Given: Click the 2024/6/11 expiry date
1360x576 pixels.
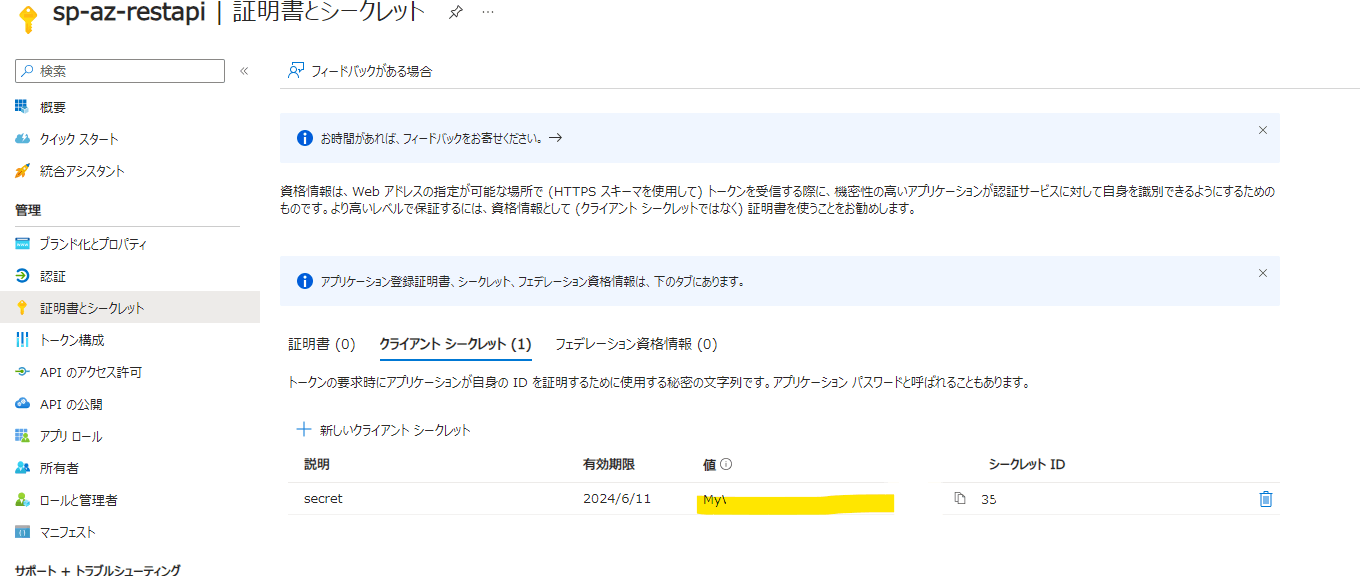Looking at the screenshot, I should 617,498.
